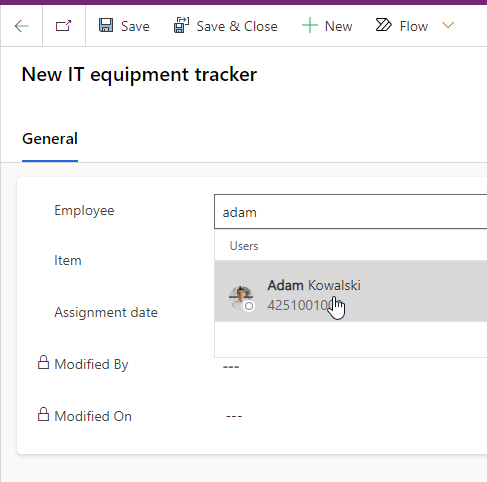Click the New command label
This screenshot has height=482, width=487.
click(x=339, y=26)
